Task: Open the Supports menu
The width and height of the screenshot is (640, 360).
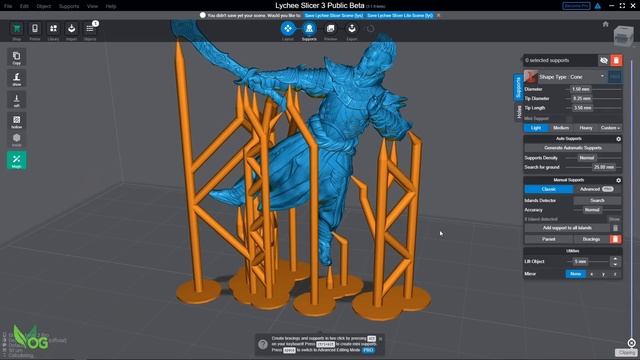Action: (69, 6)
